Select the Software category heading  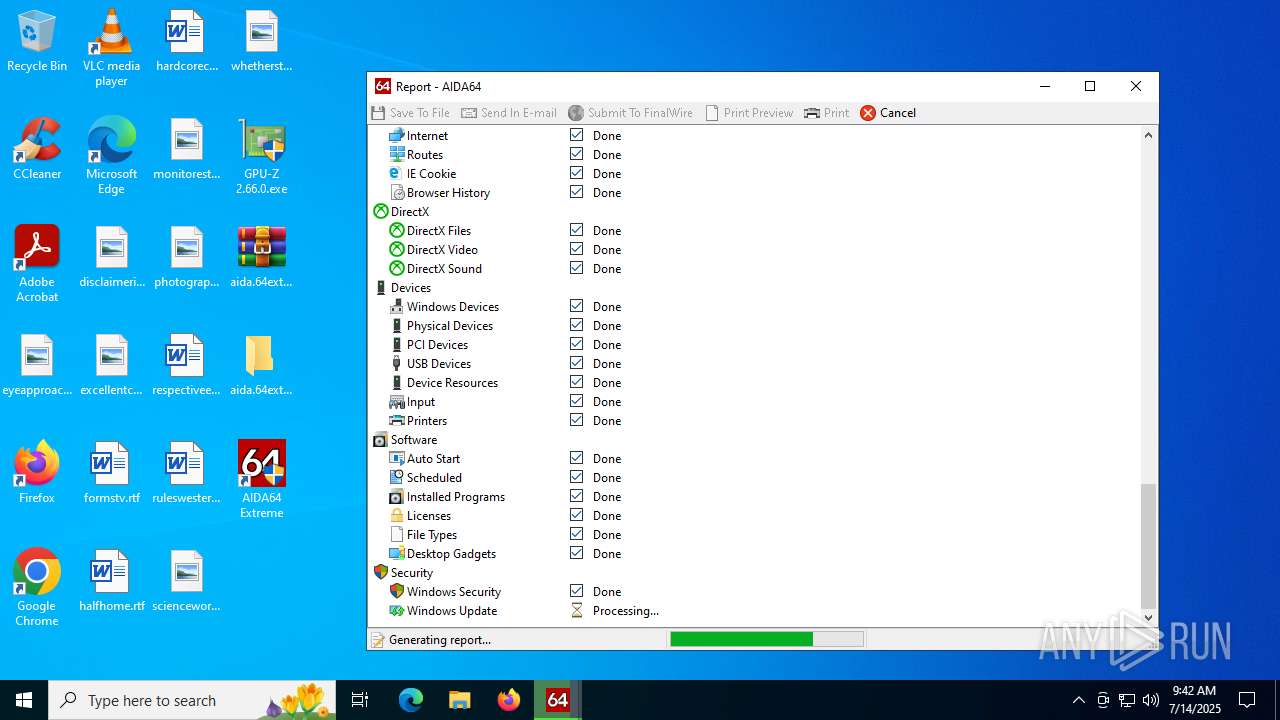pyautogui.click(x=414, y=439)
